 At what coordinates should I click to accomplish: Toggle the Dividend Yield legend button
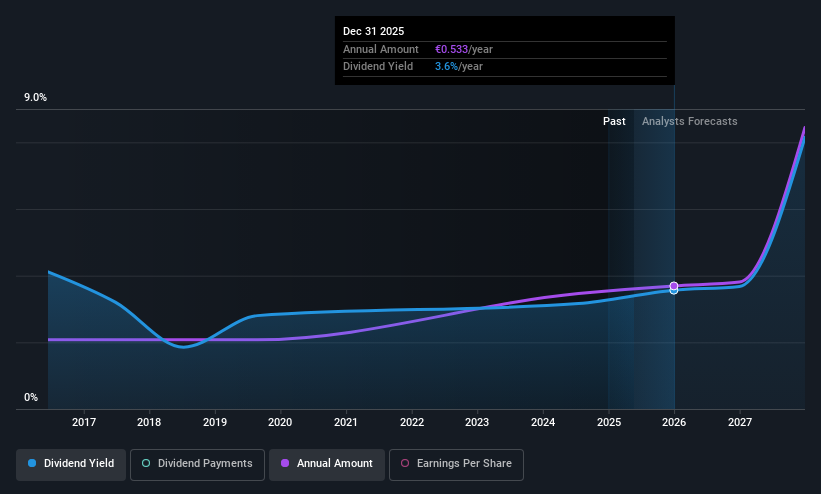71,465
